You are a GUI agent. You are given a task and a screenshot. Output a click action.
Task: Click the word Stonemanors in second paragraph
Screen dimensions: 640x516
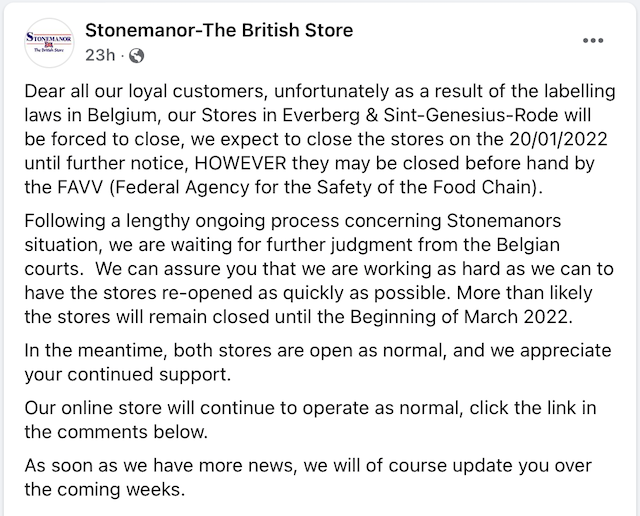(504, 221)
